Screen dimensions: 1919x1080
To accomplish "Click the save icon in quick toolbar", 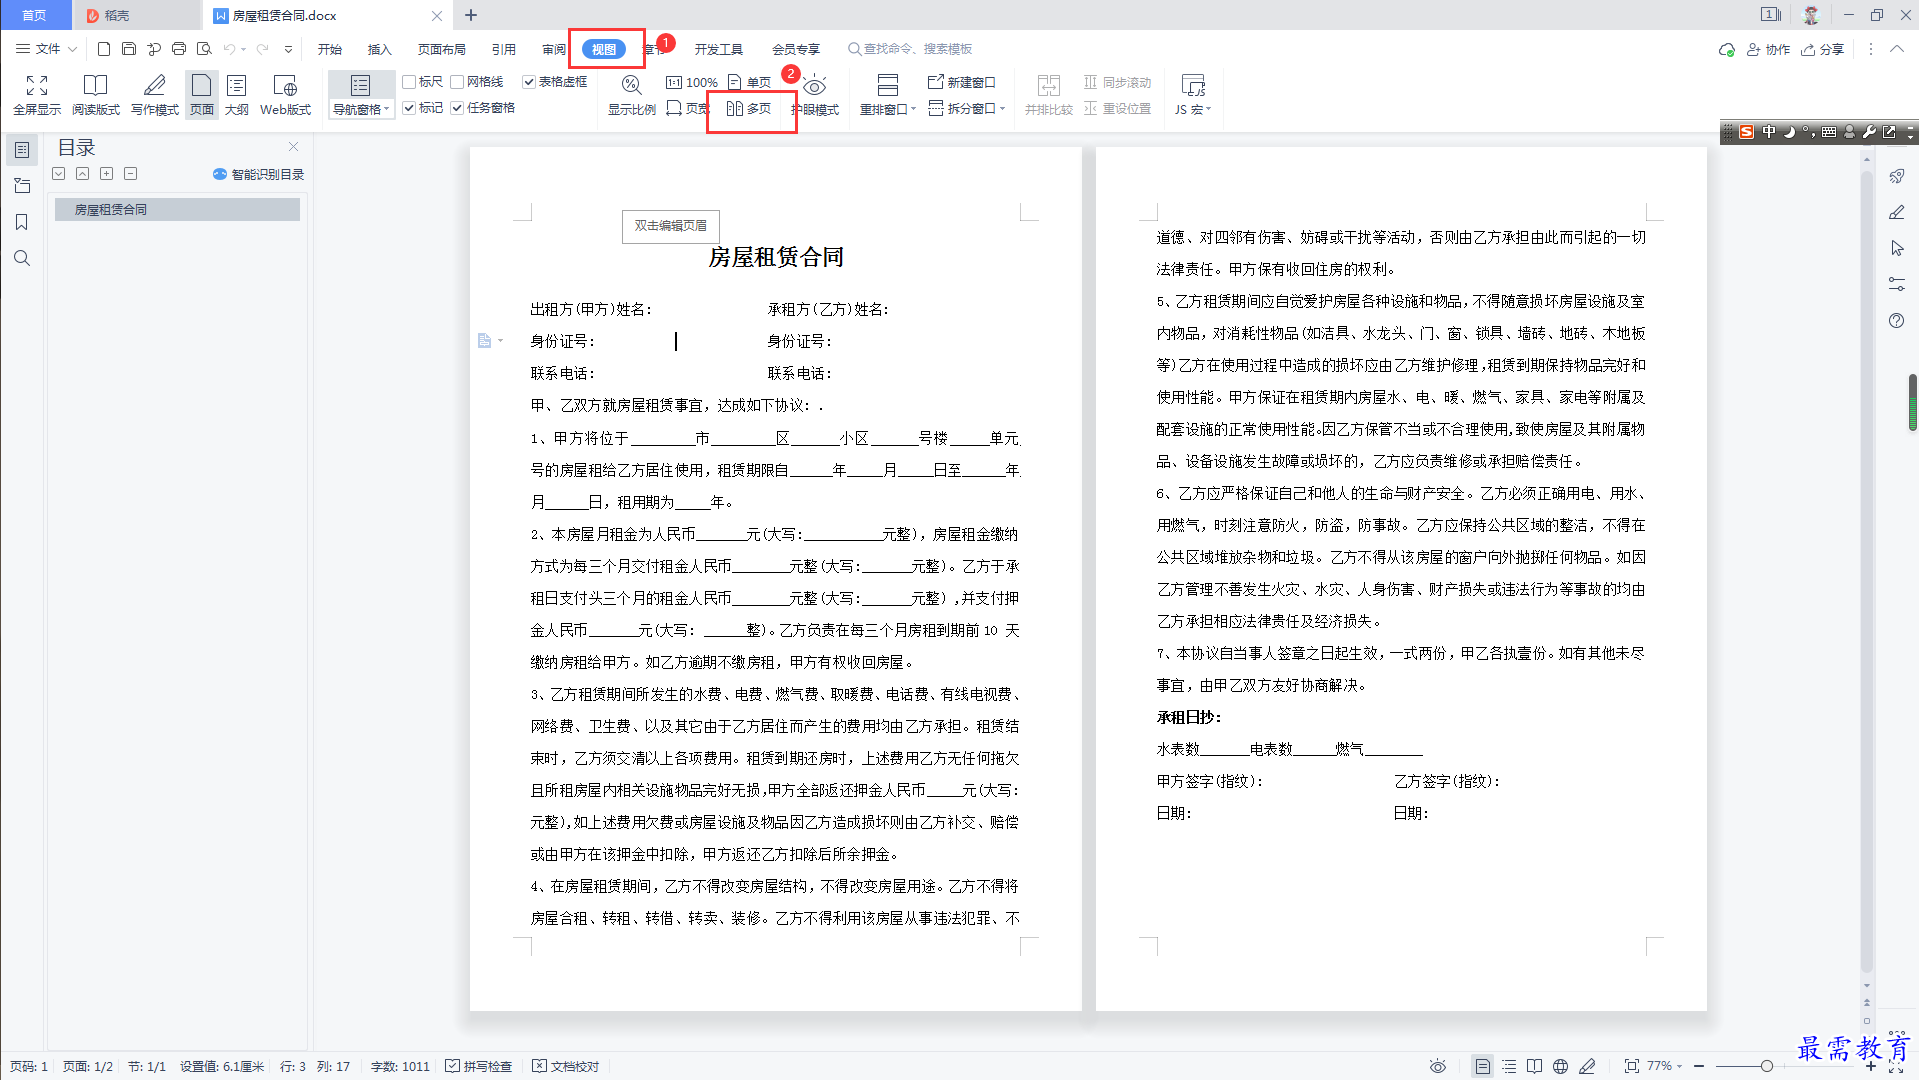I will [x=129, y=49].
